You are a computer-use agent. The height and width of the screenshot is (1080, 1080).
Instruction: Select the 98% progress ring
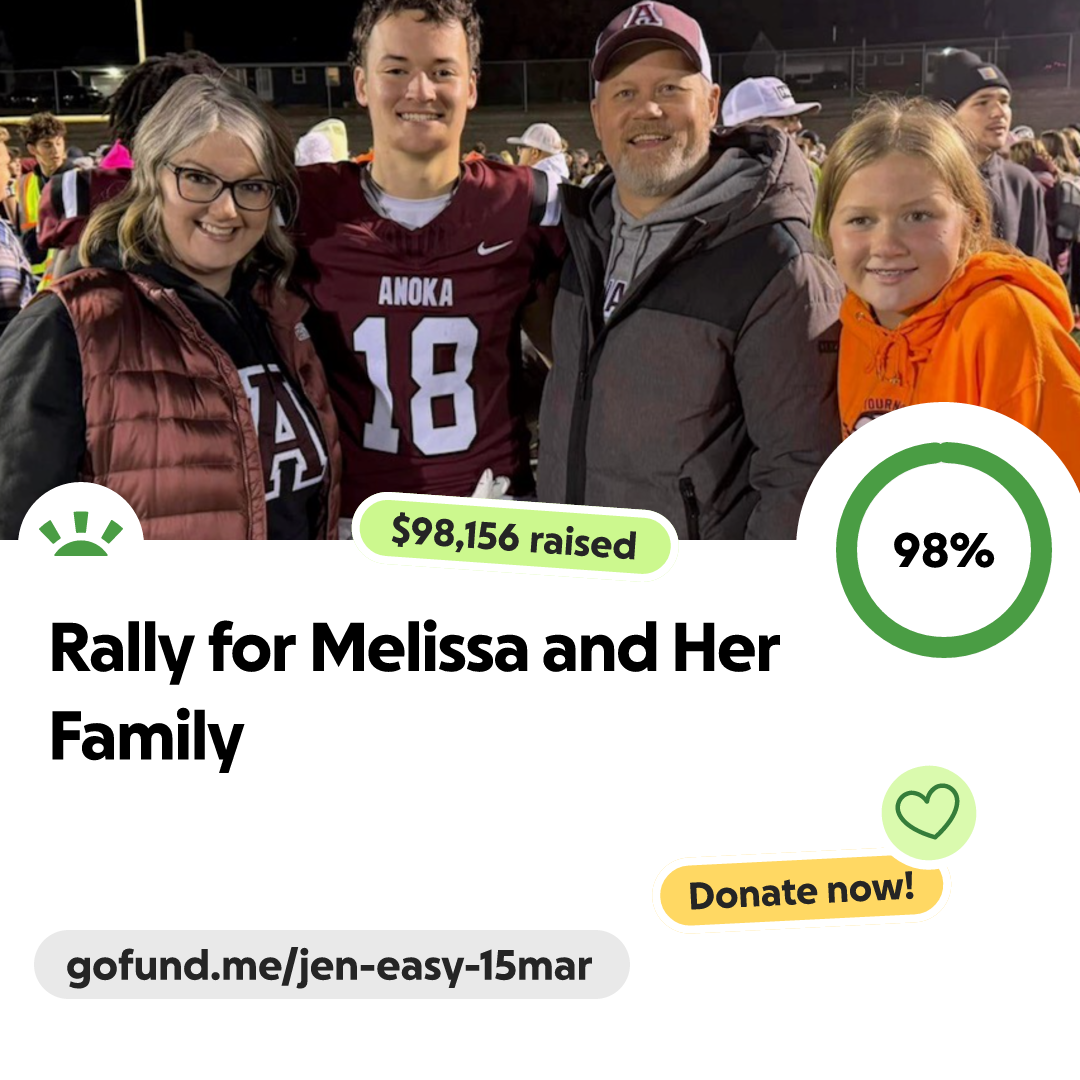pos(944,549)
